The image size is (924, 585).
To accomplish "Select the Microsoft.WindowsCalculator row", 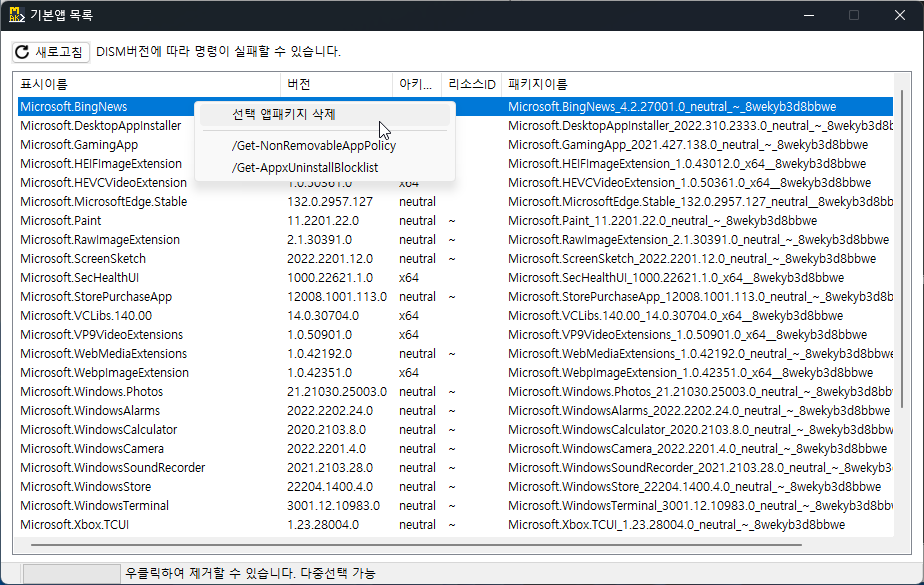I will (455, 429).
